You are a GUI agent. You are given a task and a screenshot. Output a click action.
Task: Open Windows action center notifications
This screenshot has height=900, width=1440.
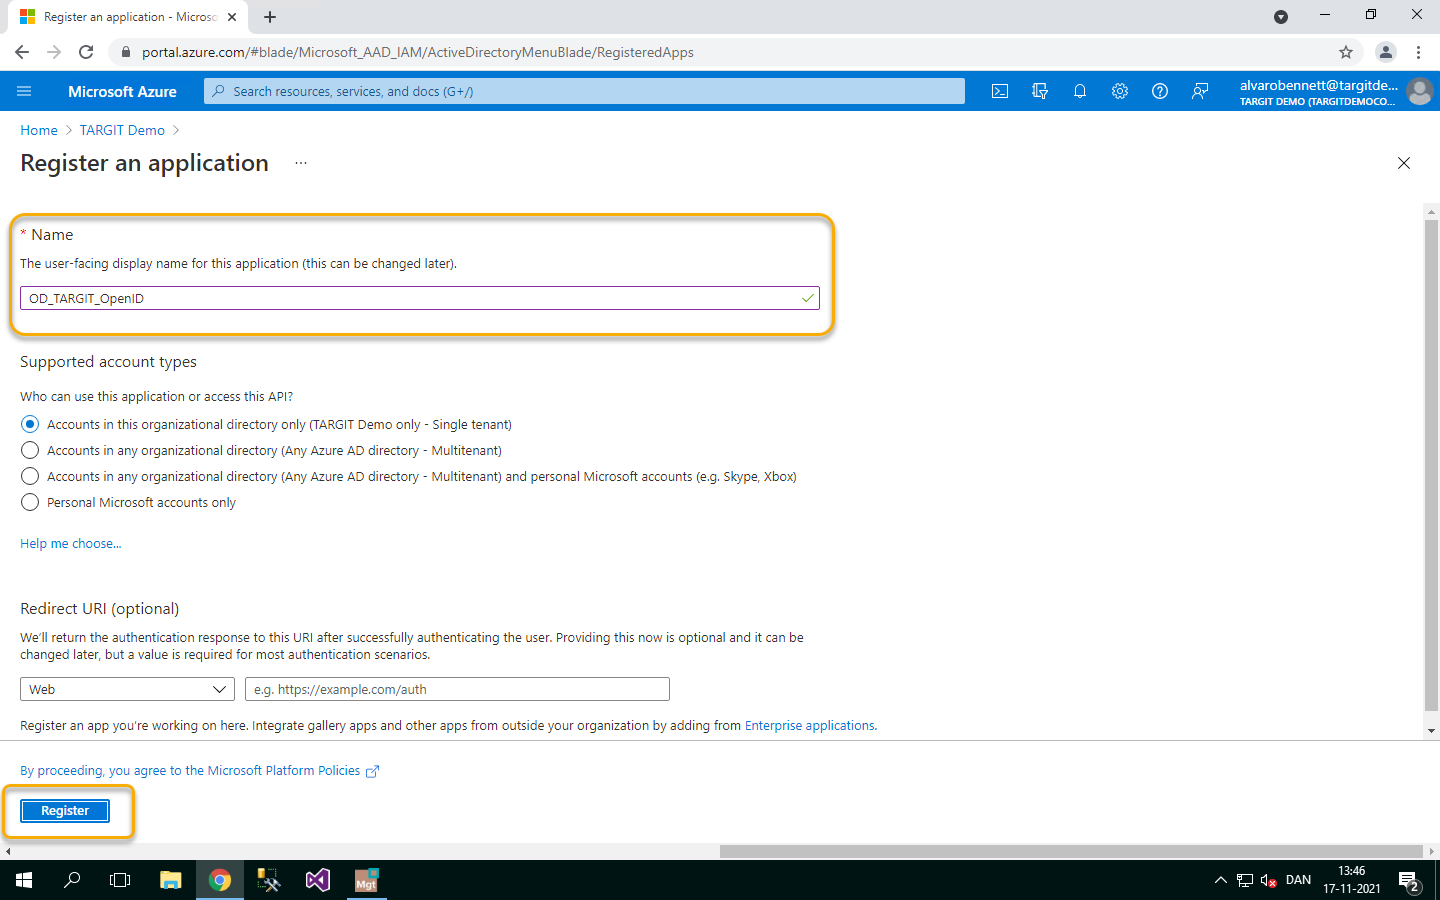tap(1409, 881)
